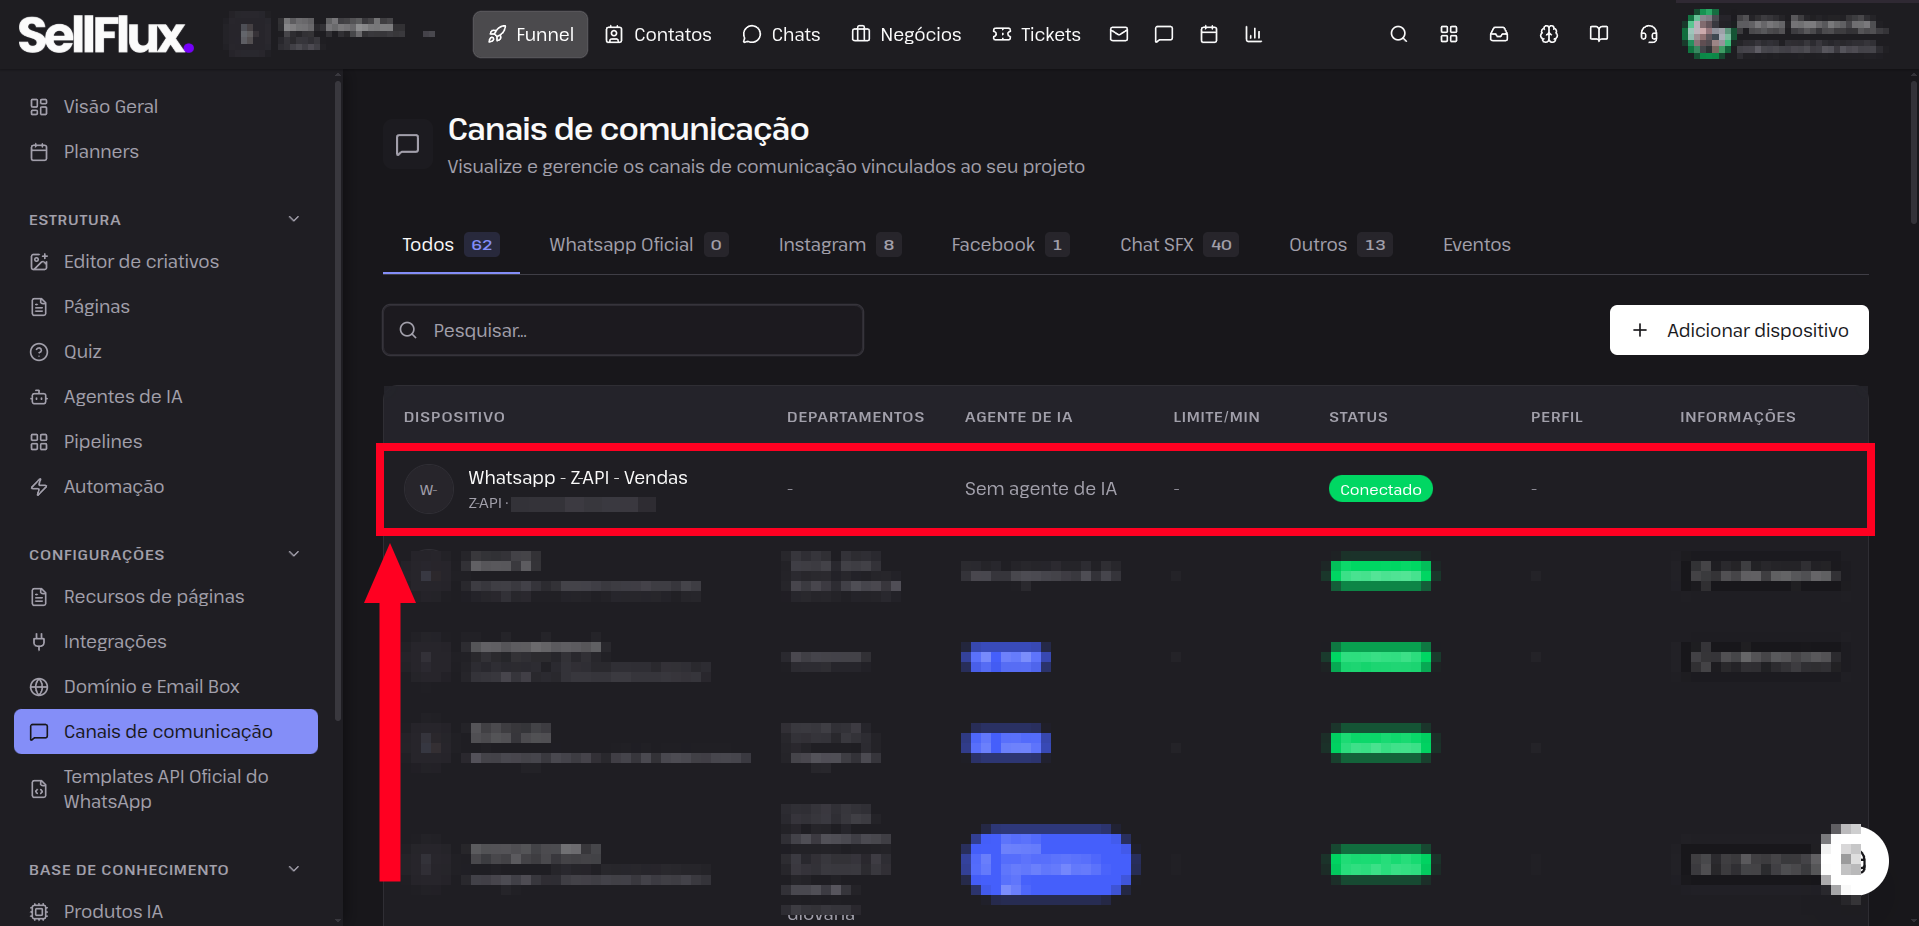Collapse the Base de Conhecimento section chevron
Screen dimensions: 1919x926
(294, 869)
